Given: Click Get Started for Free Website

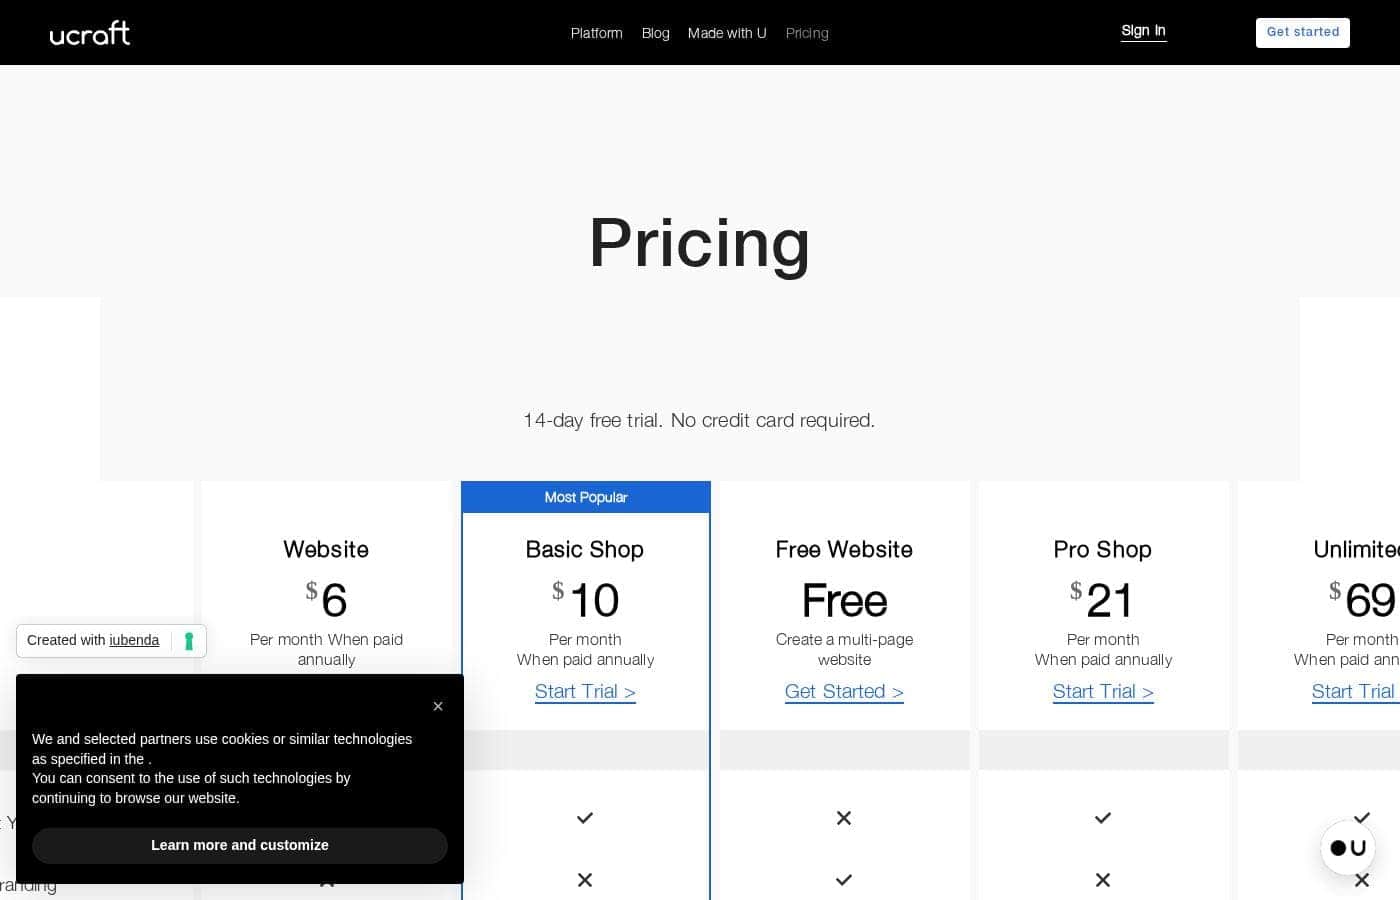Looking at the screenshot, I should pos(844,692).
